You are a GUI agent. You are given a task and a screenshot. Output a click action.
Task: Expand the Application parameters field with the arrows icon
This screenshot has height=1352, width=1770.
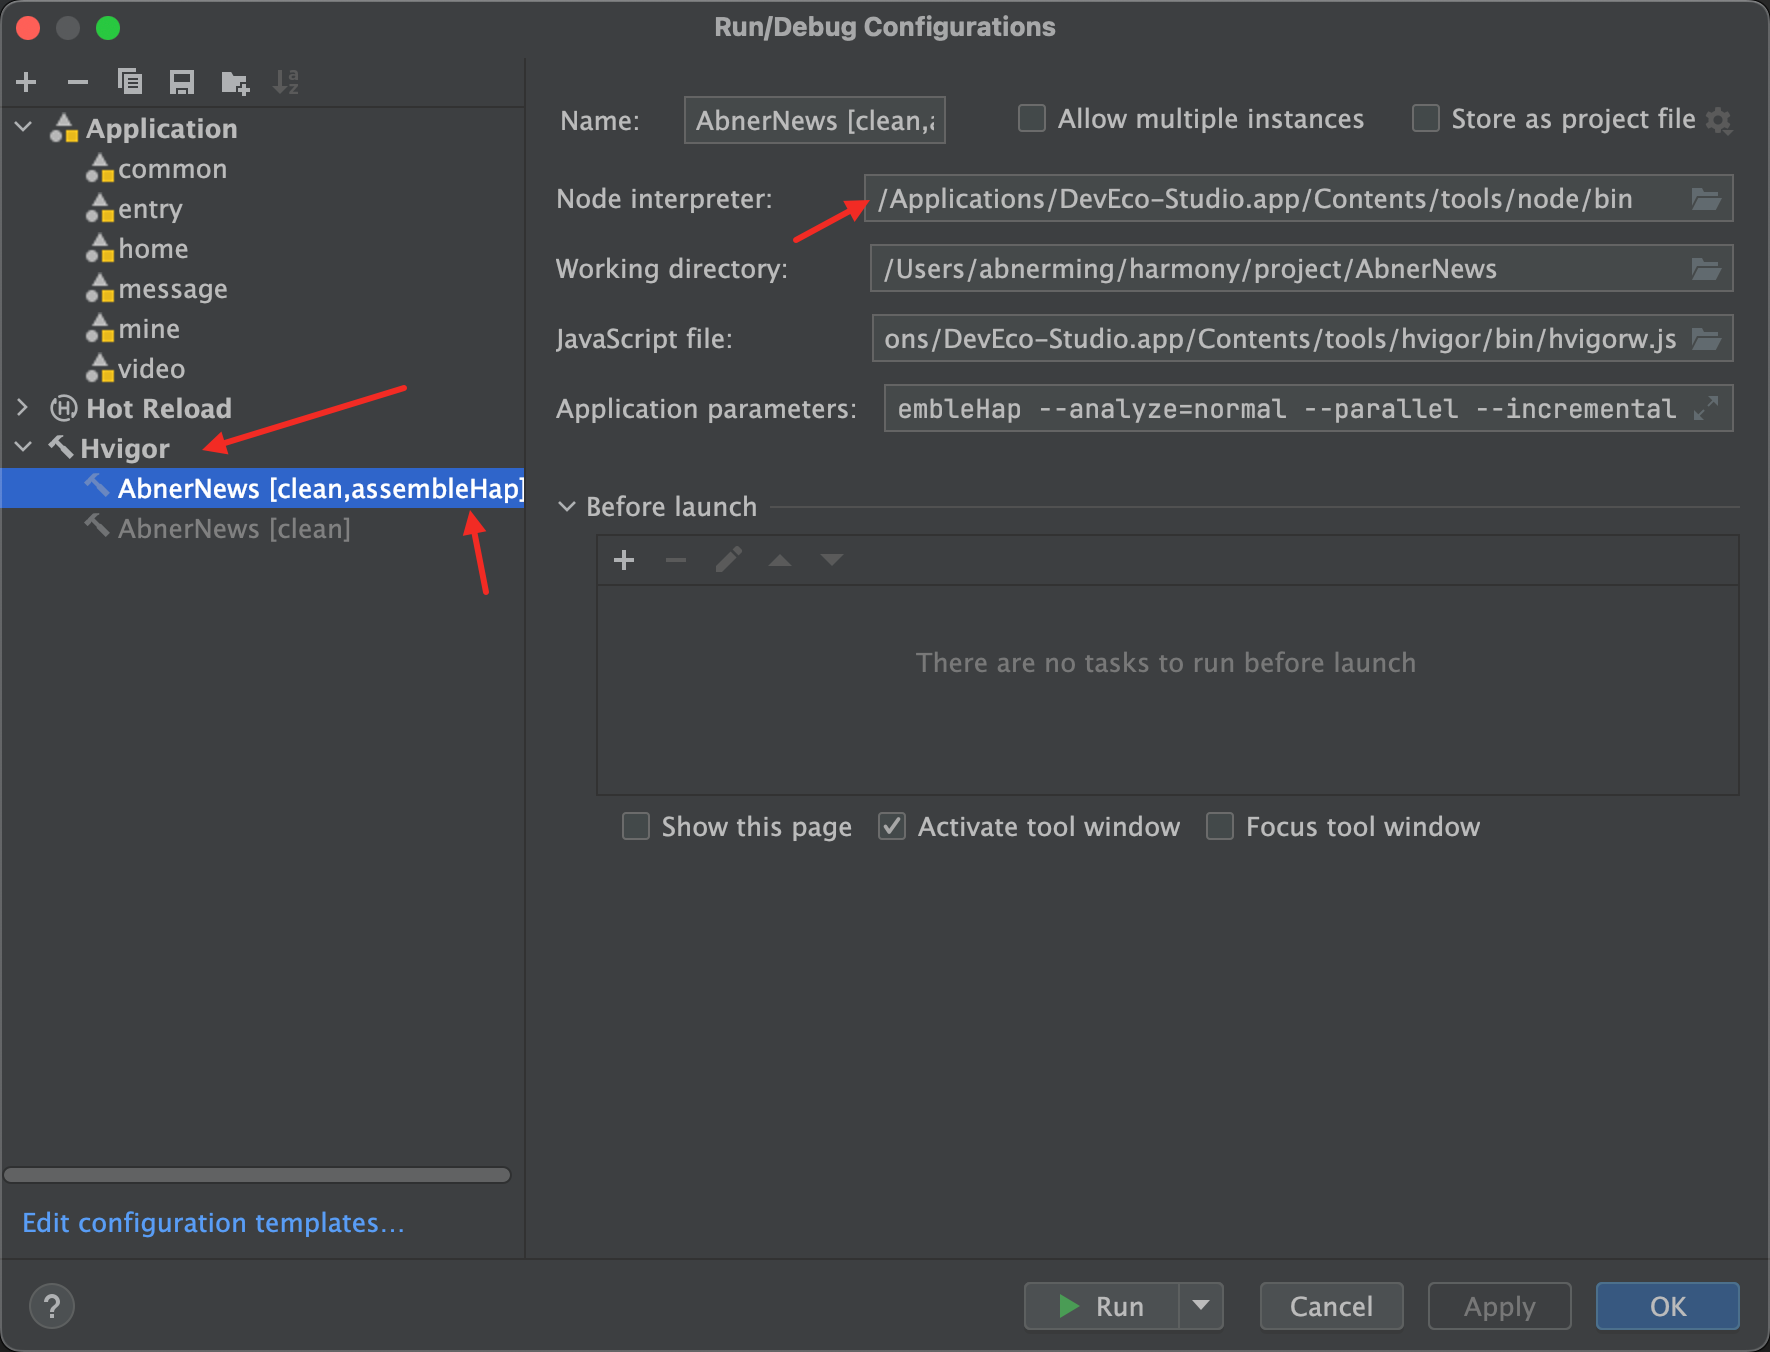(1706, 408)
